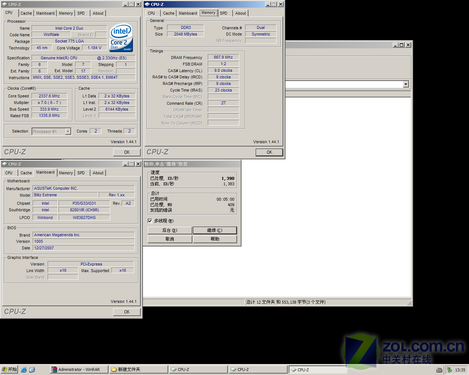Click the Southbridge value "82801IR (ICH9R)"
This screenshot has width=469, height=375.
click(x=84, y=210)
